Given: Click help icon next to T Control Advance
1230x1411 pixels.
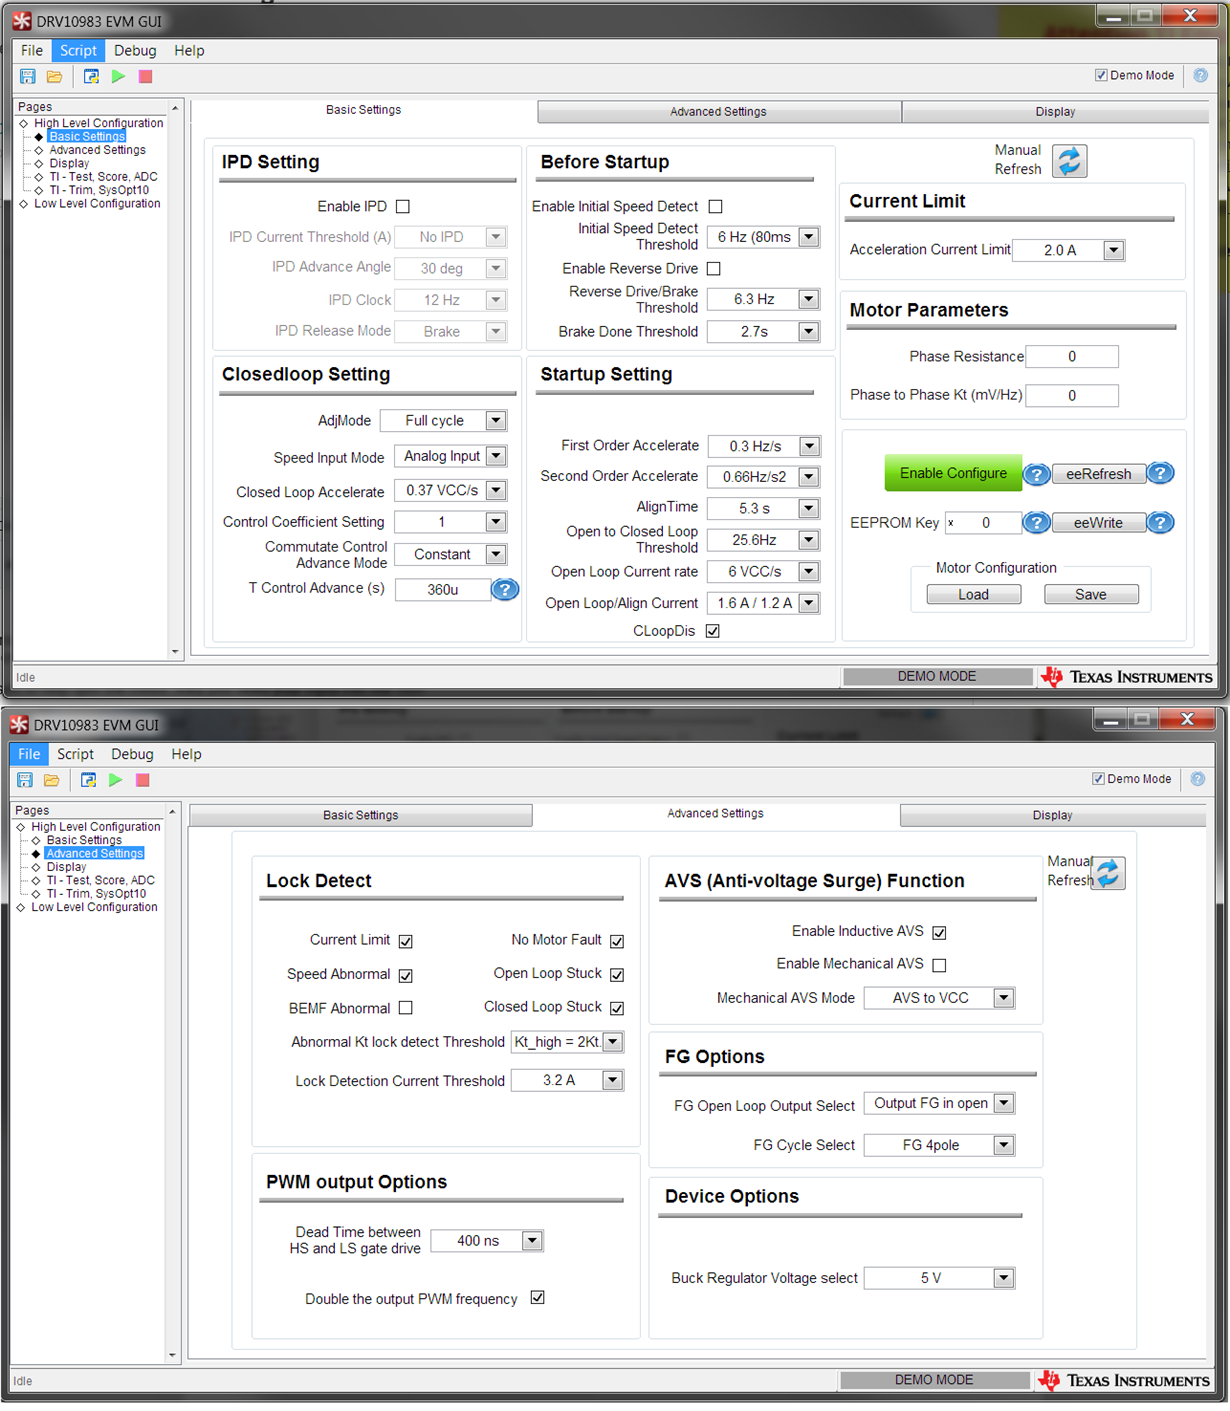Looking at the screenshot, I should [x=505, y=589].
